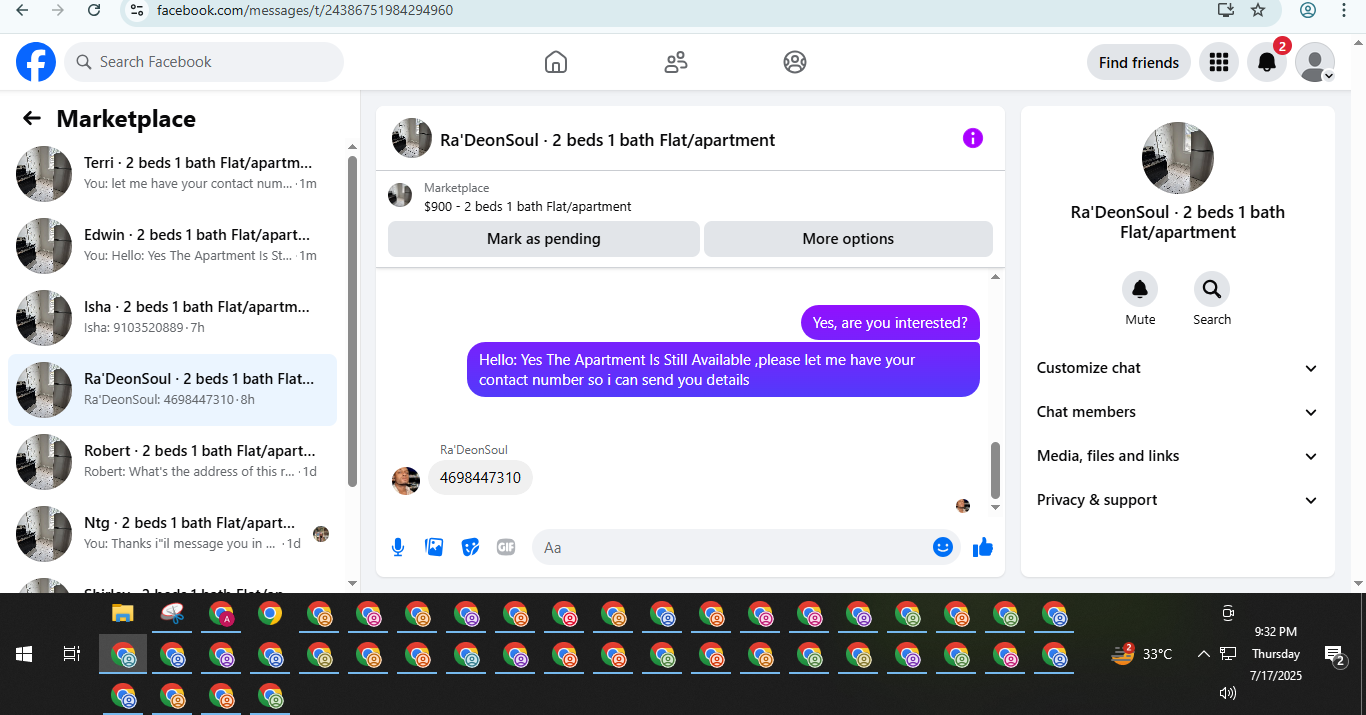
Task: Open Chrome profile icon
Action: coord(1308,10)
